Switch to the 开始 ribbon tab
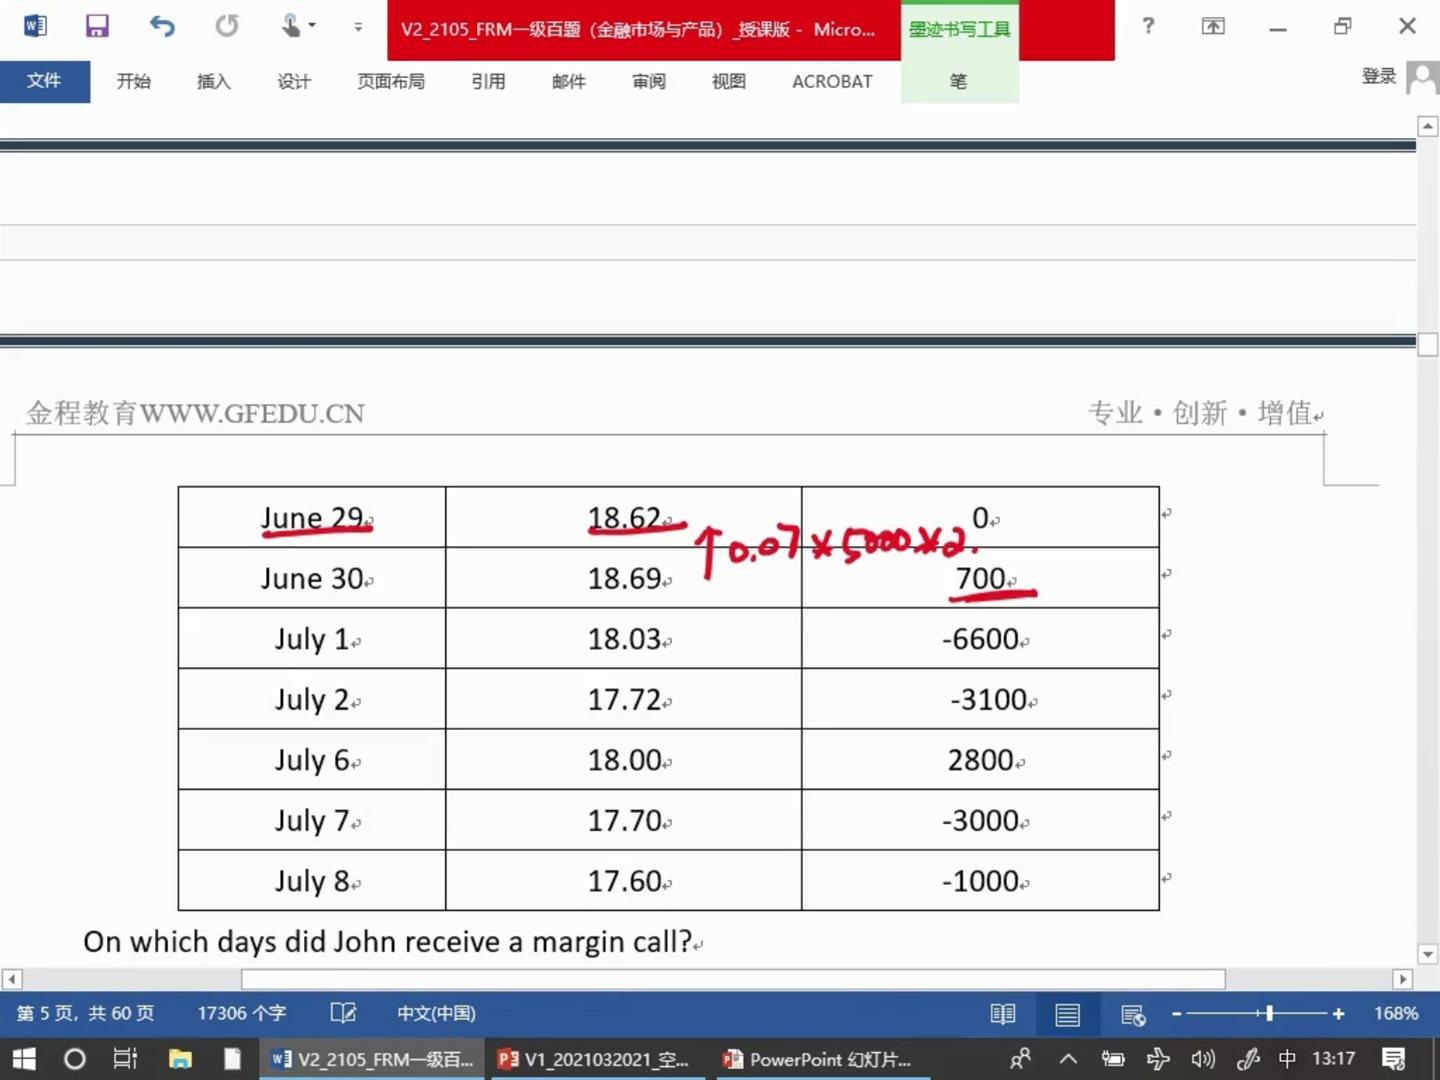The height and width of the screenshot is (1080, 1440). pyautogui.click(x=133, y=81)
